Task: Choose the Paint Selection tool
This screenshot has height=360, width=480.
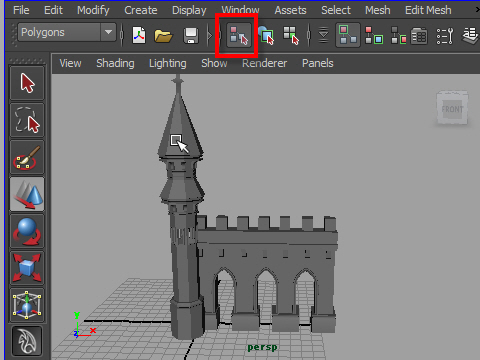Action: click(x=27, y=157)
